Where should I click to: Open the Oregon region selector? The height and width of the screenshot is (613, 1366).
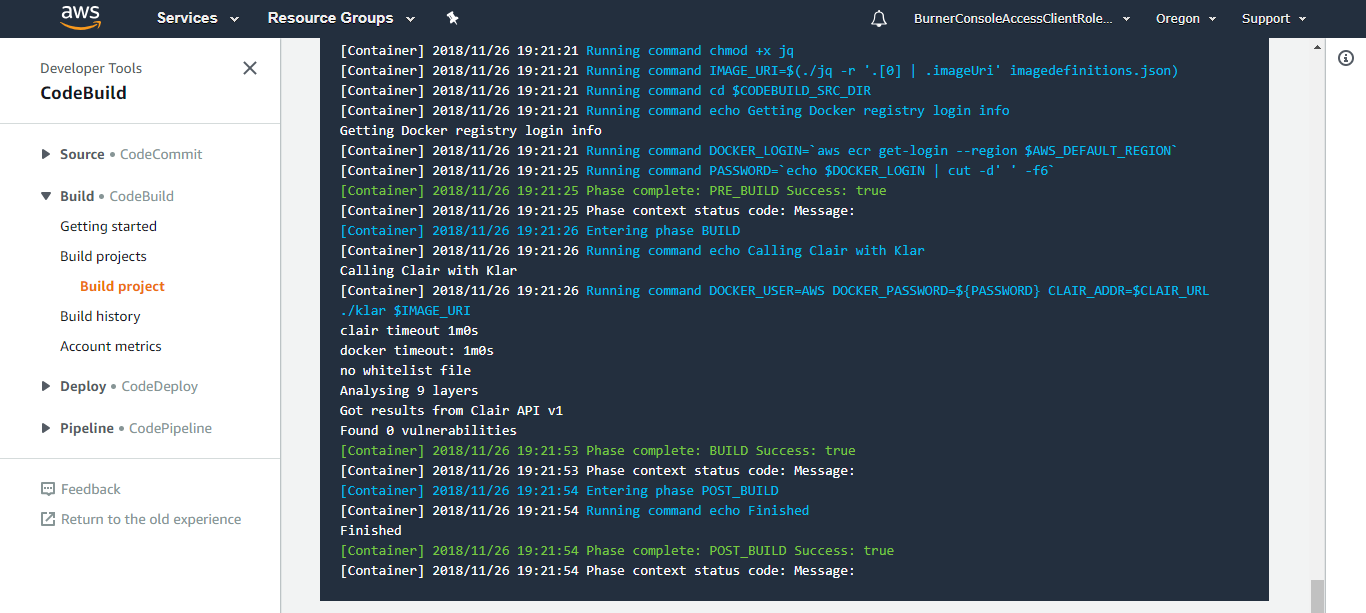tap(1186, 18)
